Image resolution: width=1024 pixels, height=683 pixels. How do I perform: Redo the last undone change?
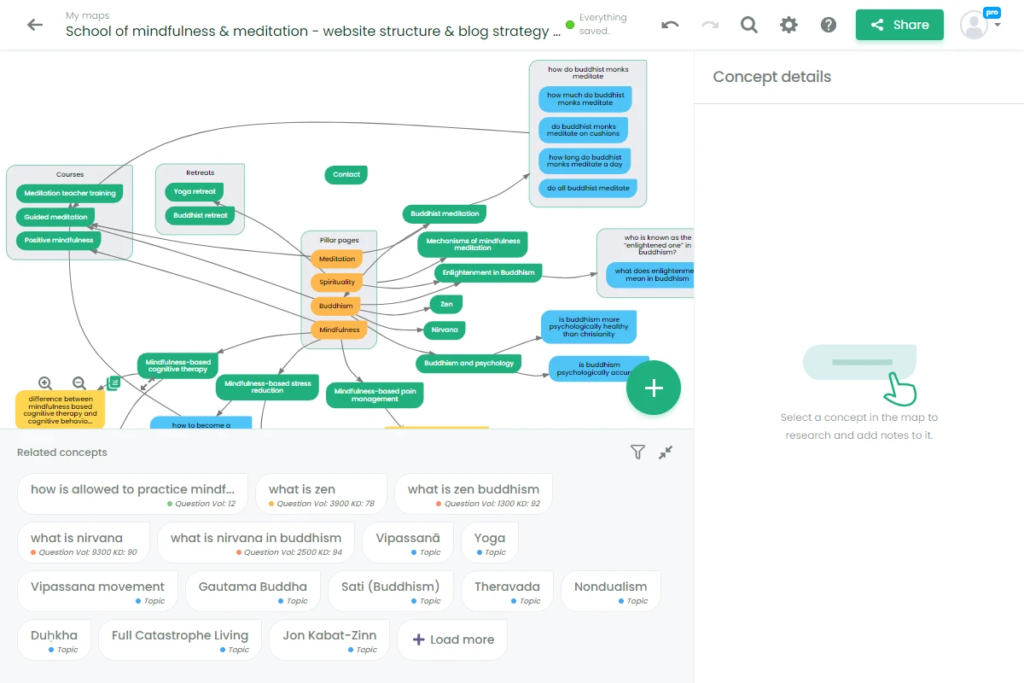[709, 24]
